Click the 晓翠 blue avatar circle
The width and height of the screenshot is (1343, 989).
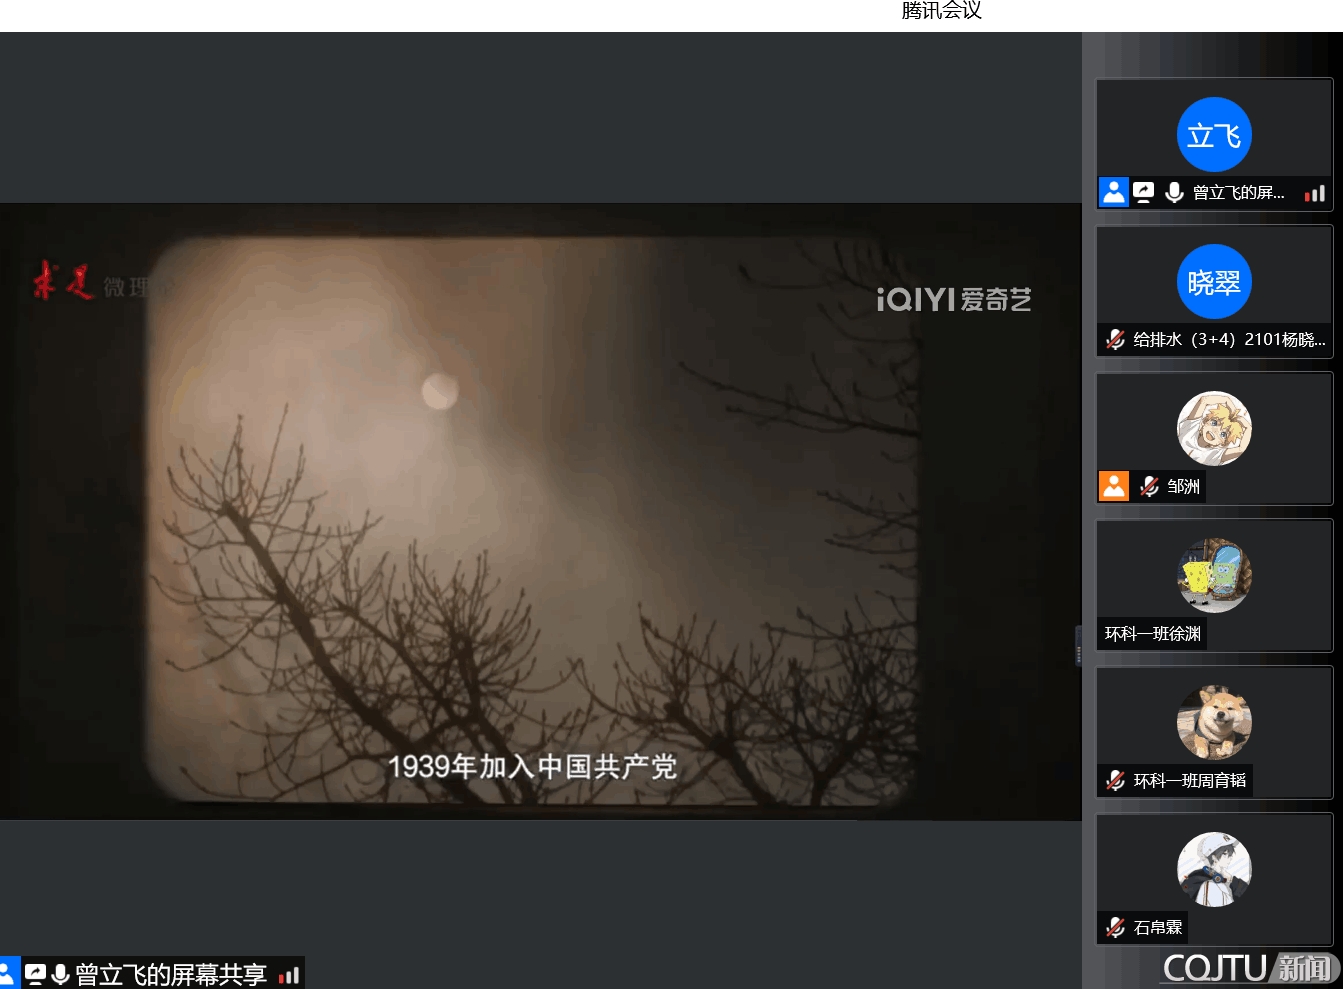[x=1214, y=282]
